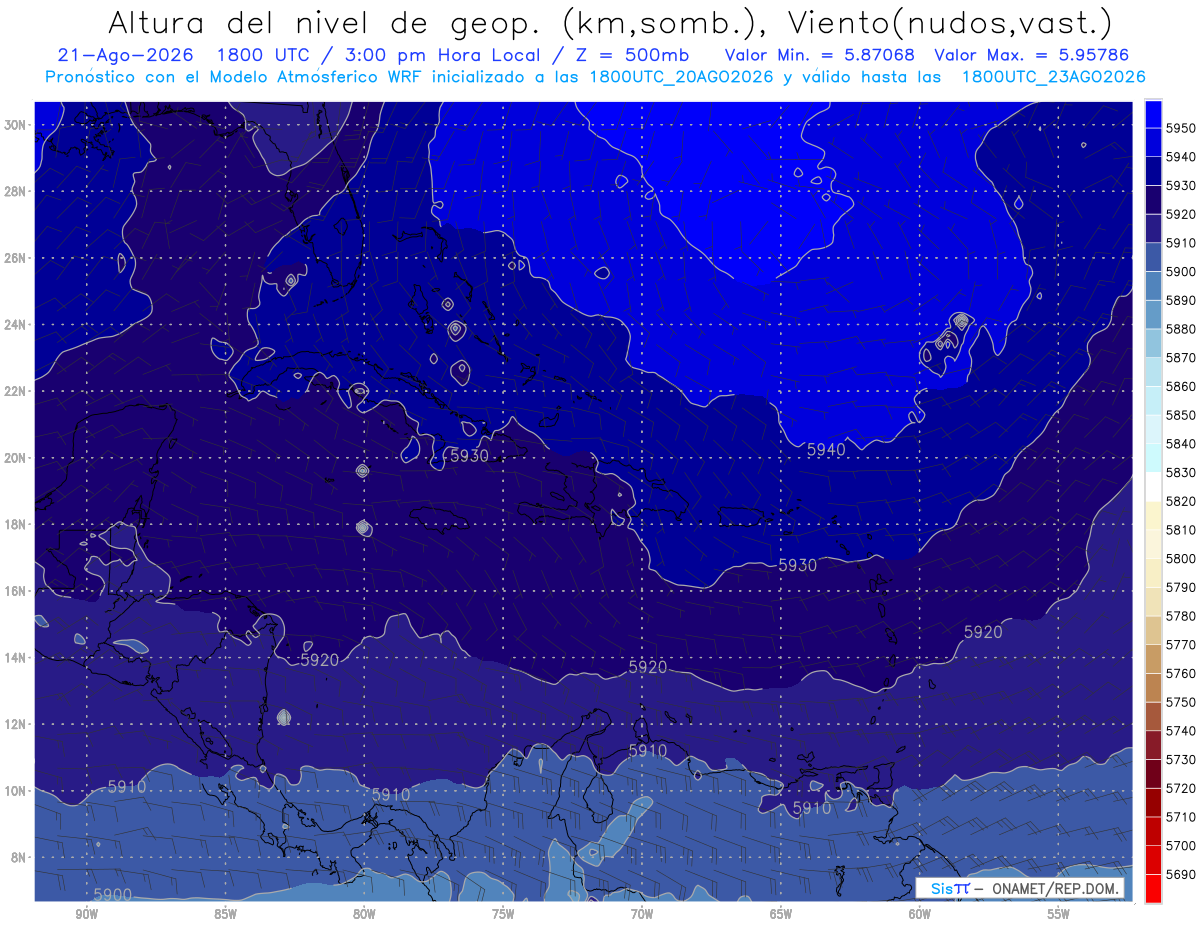Click the 30N latitude axis label

[x=16, y=125]
